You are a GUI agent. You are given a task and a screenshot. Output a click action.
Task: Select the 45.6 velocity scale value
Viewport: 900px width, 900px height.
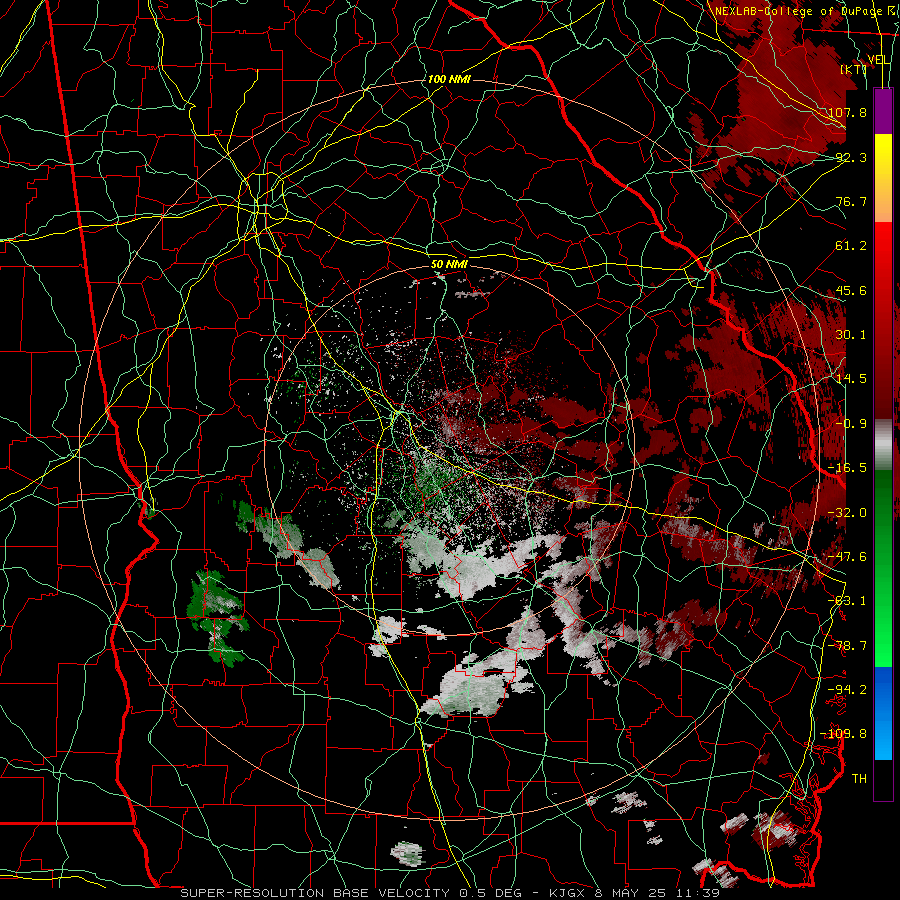[x=851, y=290]
